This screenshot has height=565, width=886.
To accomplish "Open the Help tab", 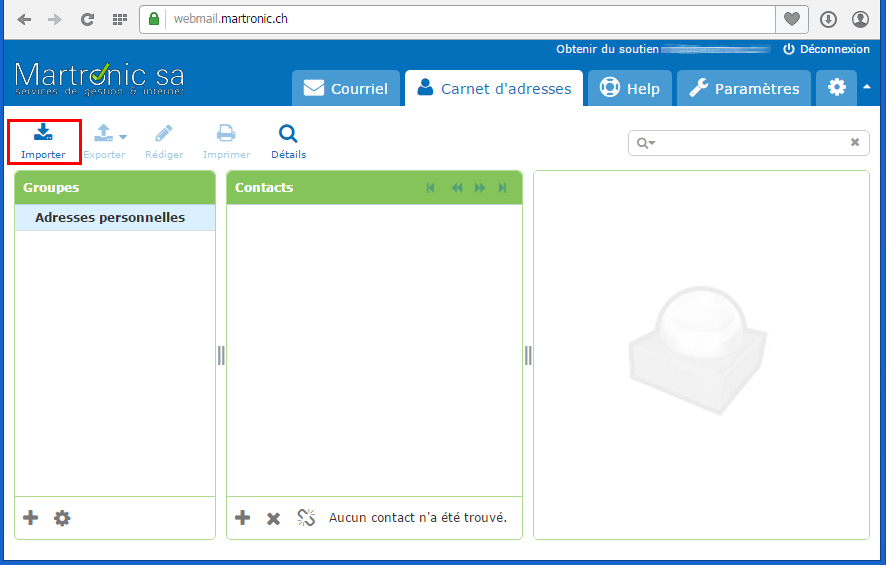I will (630, 88).
